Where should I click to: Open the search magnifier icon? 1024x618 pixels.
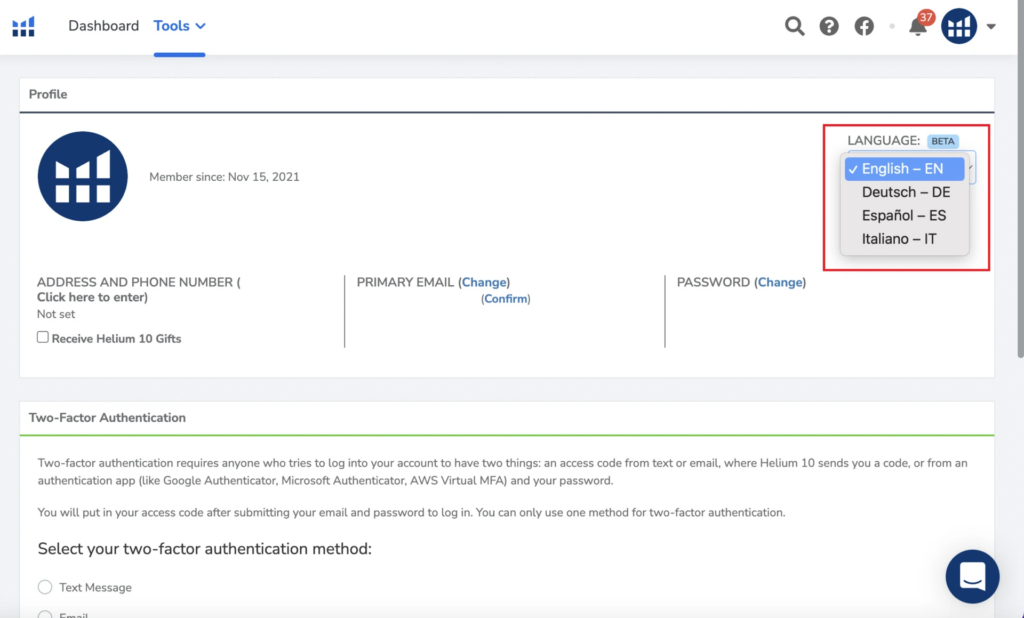pos(794,27)
